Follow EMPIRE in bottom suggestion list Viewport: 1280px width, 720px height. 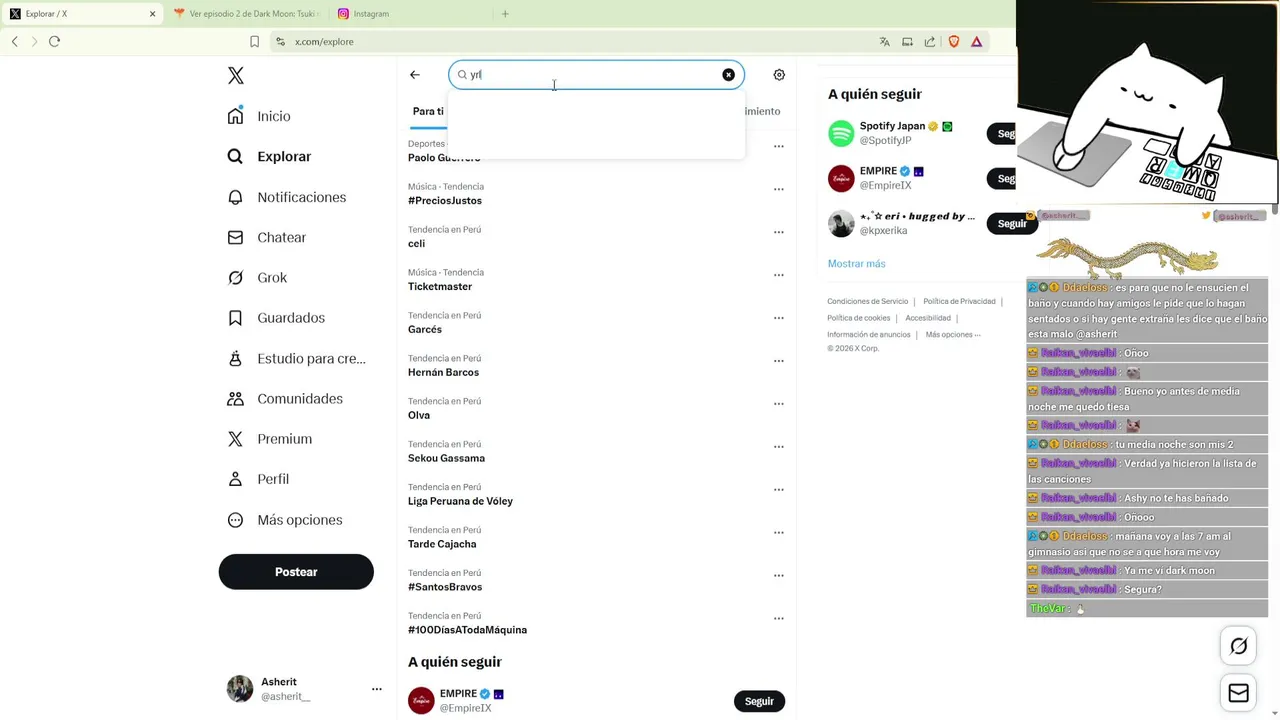[759, 701]
